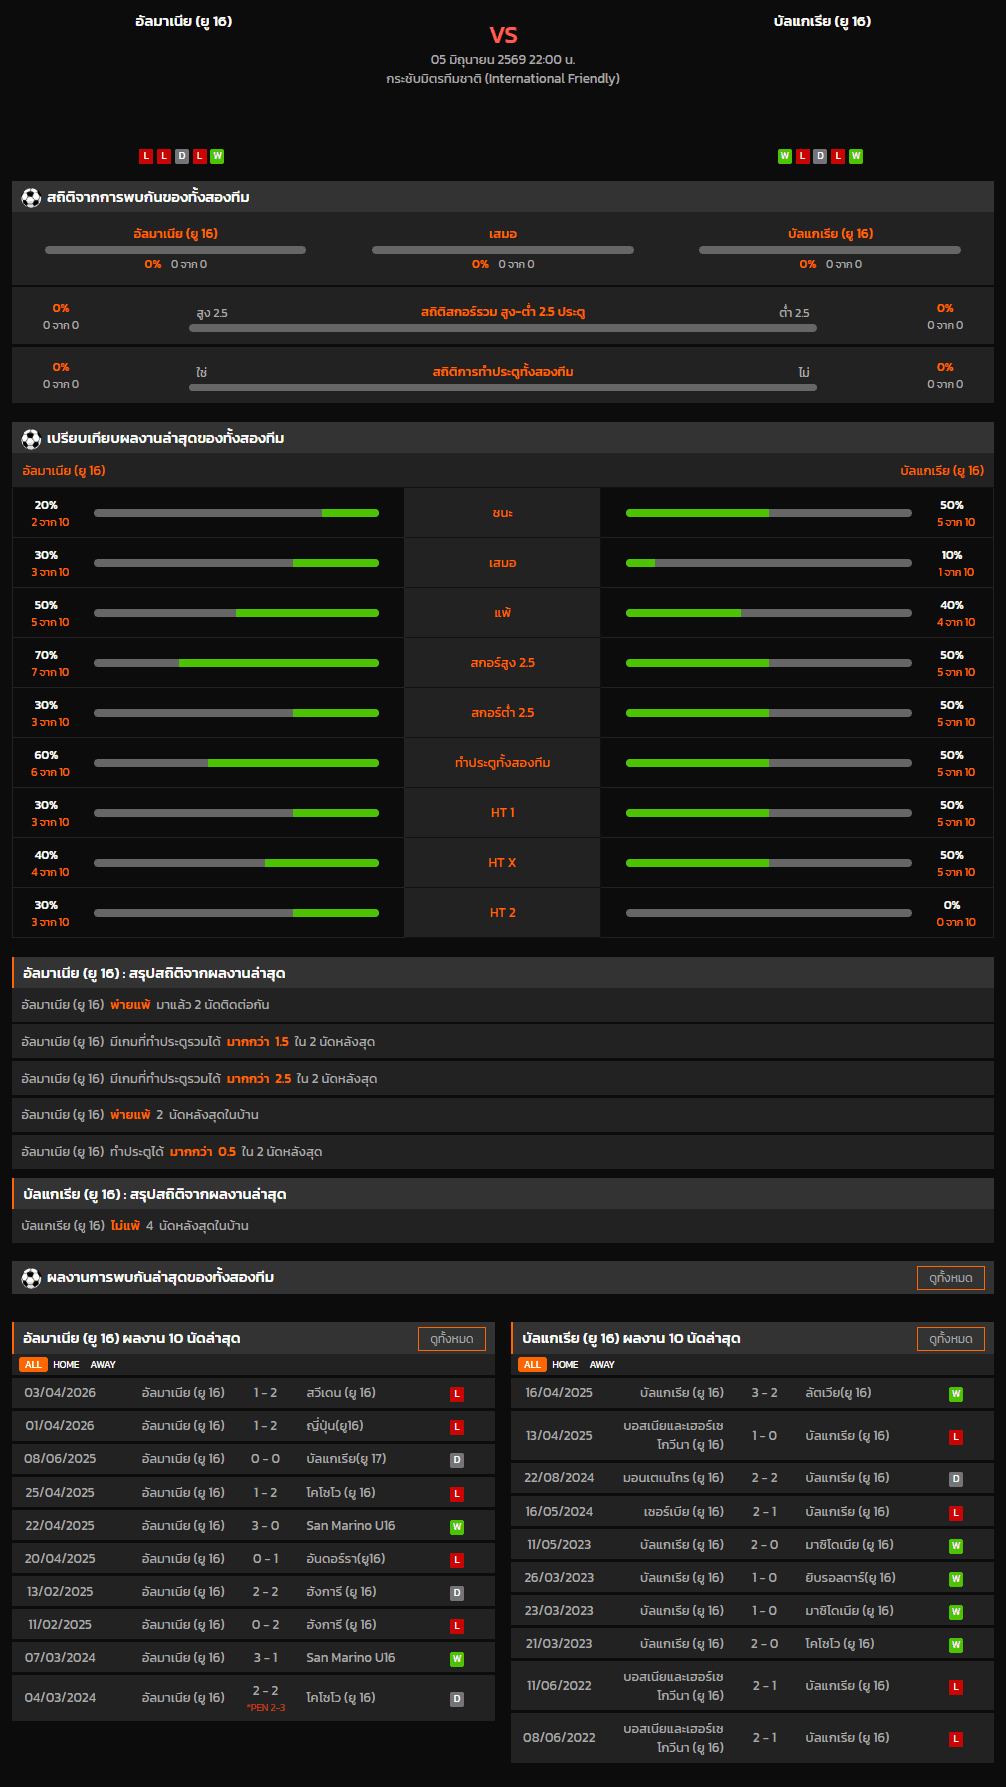Select the ALL tab in Armenia last 10 matches
The width and height of the screenshot is (1006, 1787).
point(33,1365)
